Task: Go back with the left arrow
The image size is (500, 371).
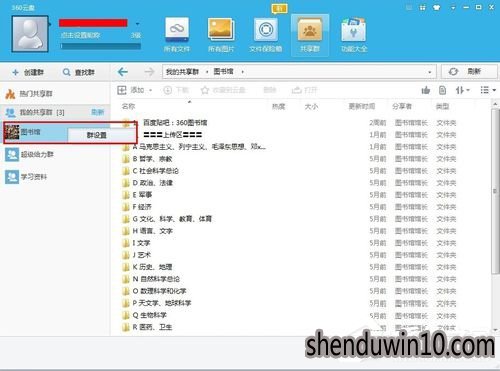Action: coord(123,72)
